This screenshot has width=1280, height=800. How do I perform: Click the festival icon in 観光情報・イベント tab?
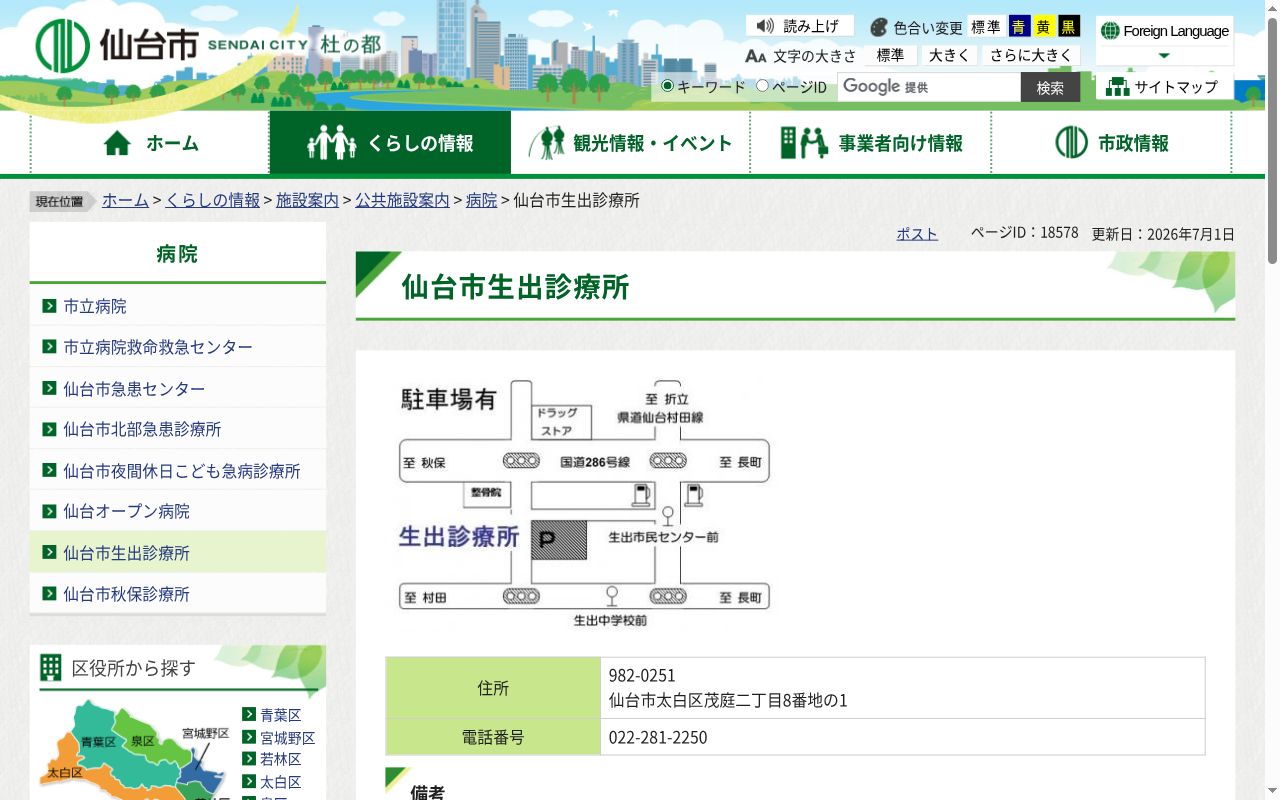[547, 143]
